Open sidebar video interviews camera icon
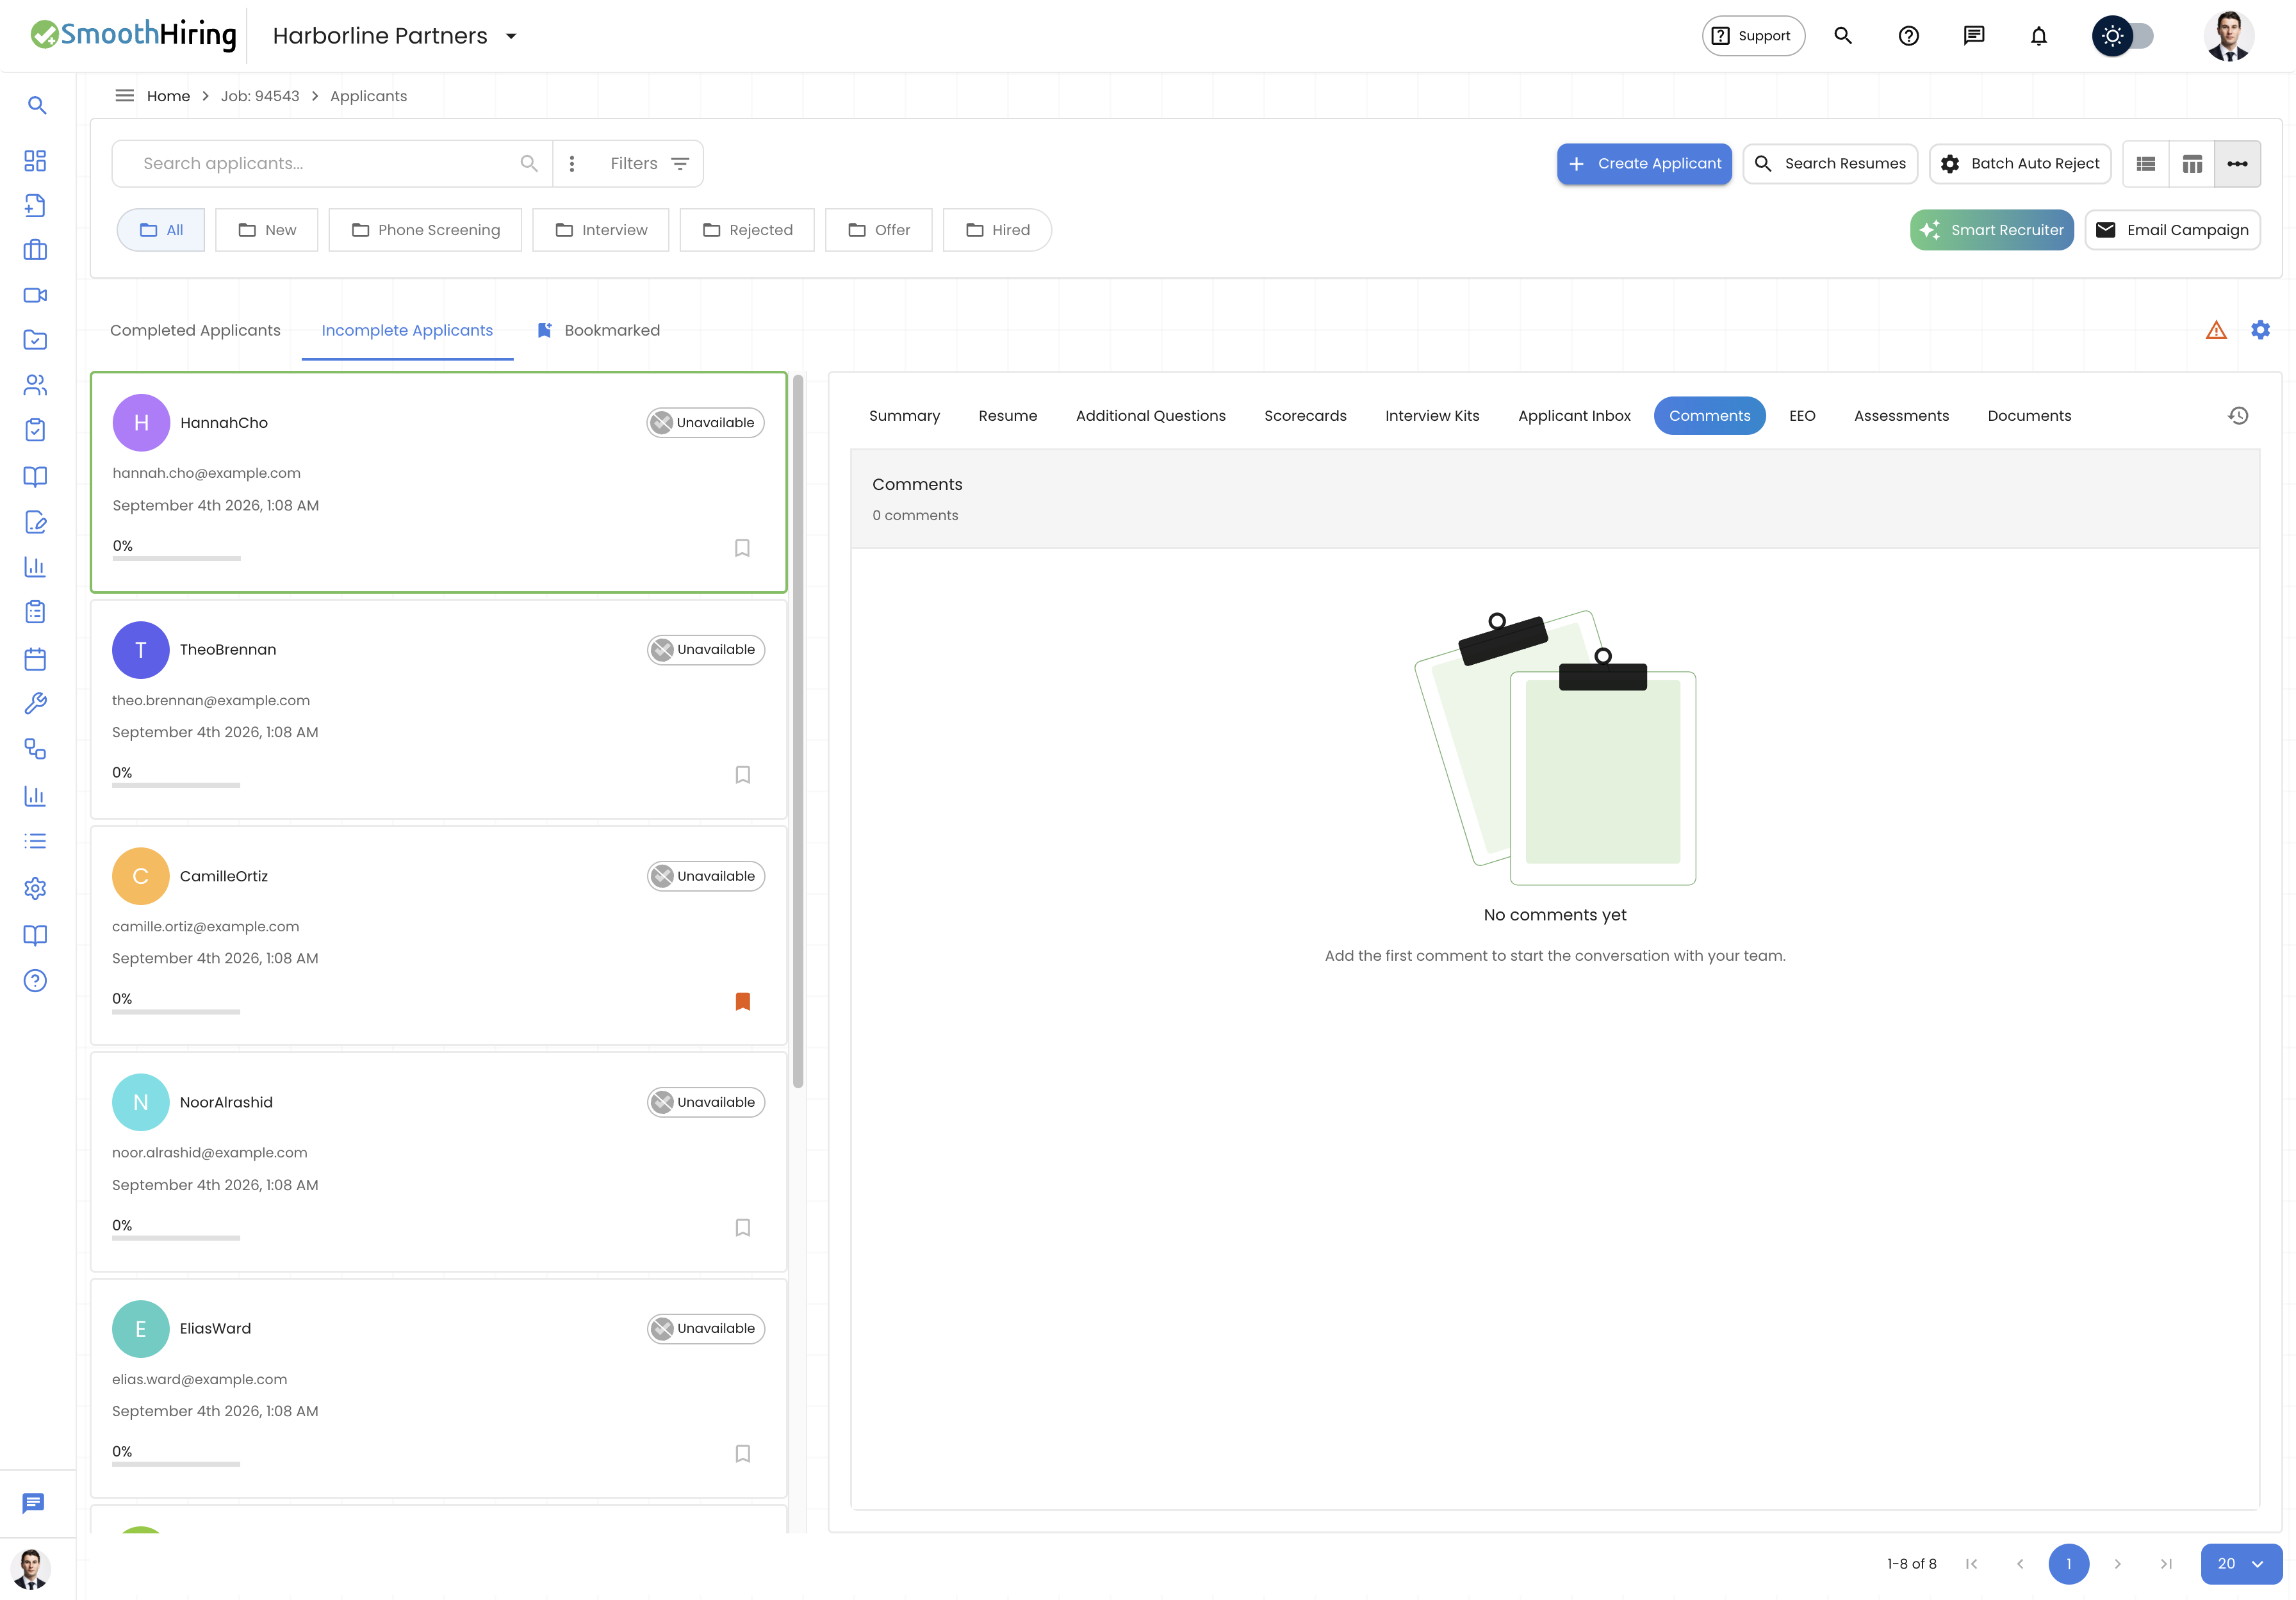 tap(35, 295)
